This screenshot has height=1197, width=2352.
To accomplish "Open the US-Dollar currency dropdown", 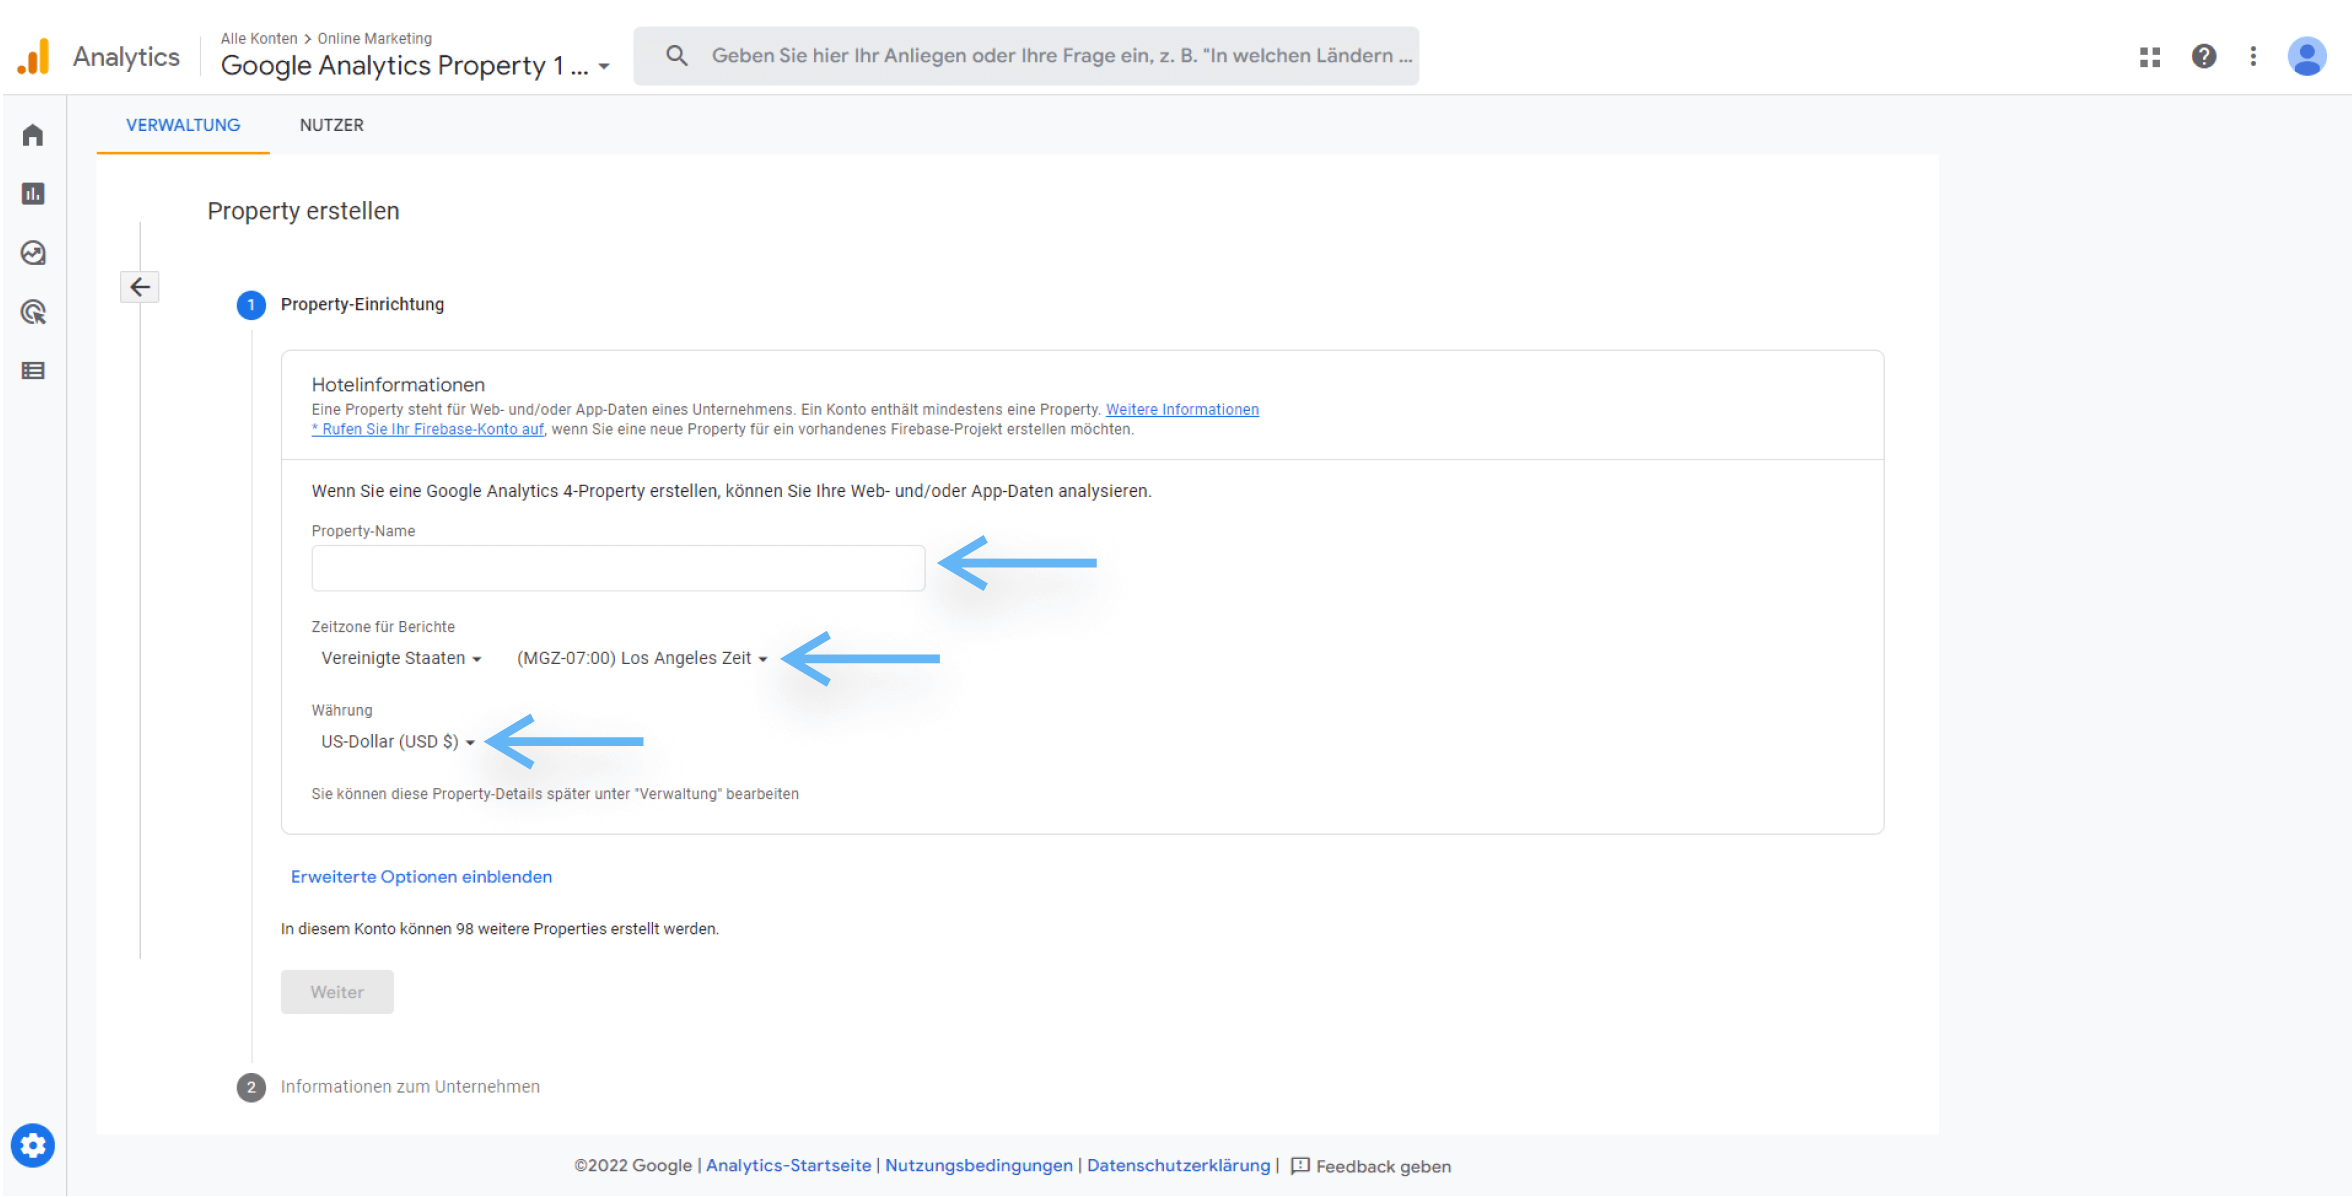I will (397, 742).
